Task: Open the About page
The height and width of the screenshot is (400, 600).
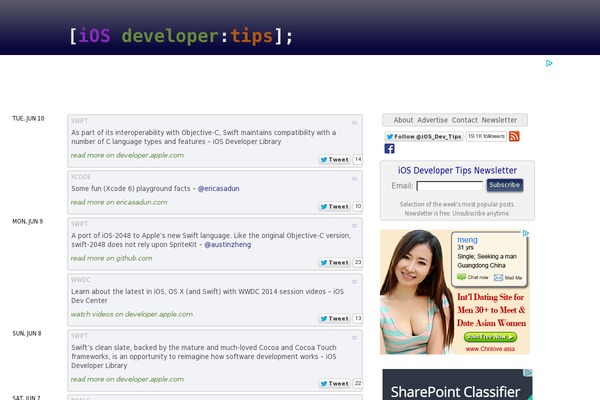Action: pyautogui.click(x=403, y=120)
